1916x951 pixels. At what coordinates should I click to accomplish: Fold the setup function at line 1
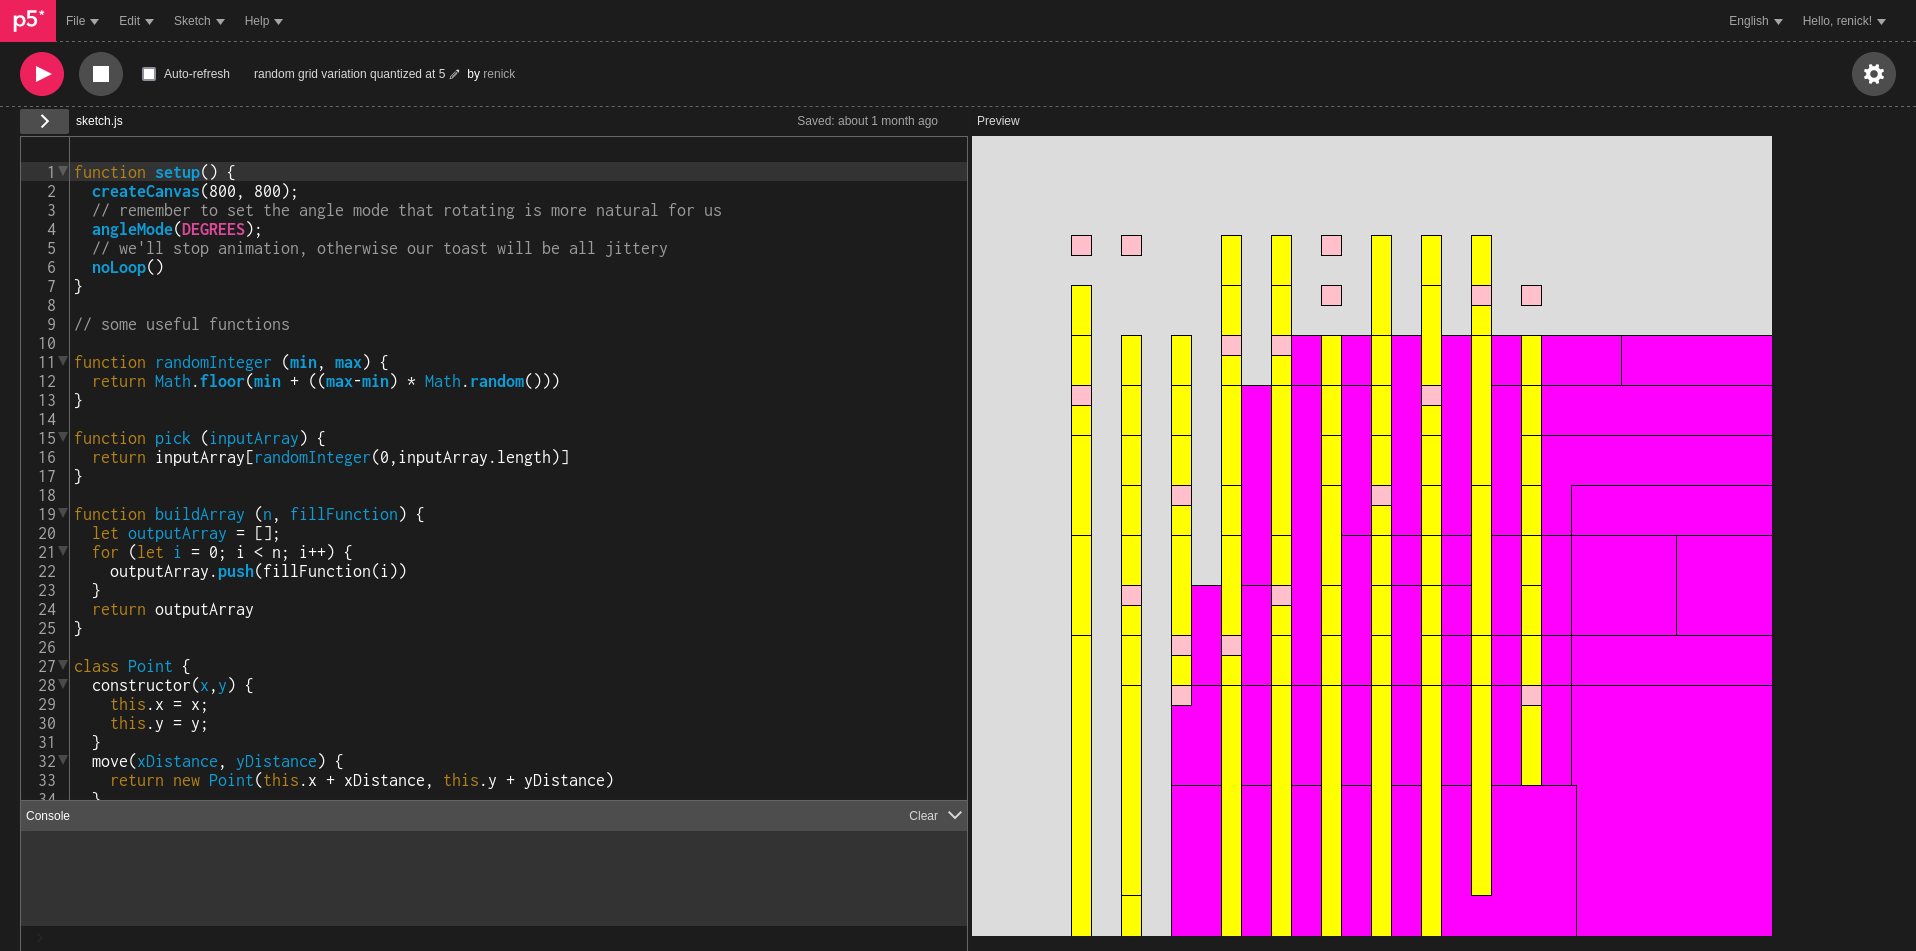pos(63,171)
